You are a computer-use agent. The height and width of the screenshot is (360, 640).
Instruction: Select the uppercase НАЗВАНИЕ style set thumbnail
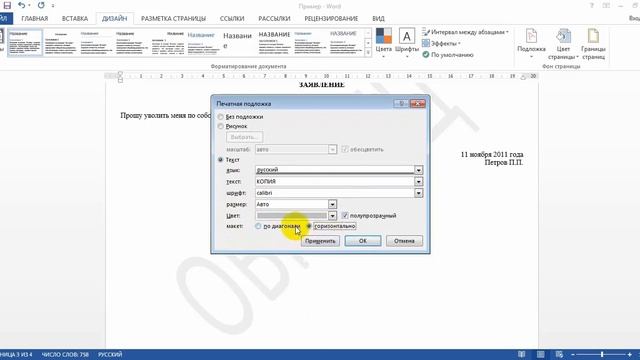coord(274,42)
